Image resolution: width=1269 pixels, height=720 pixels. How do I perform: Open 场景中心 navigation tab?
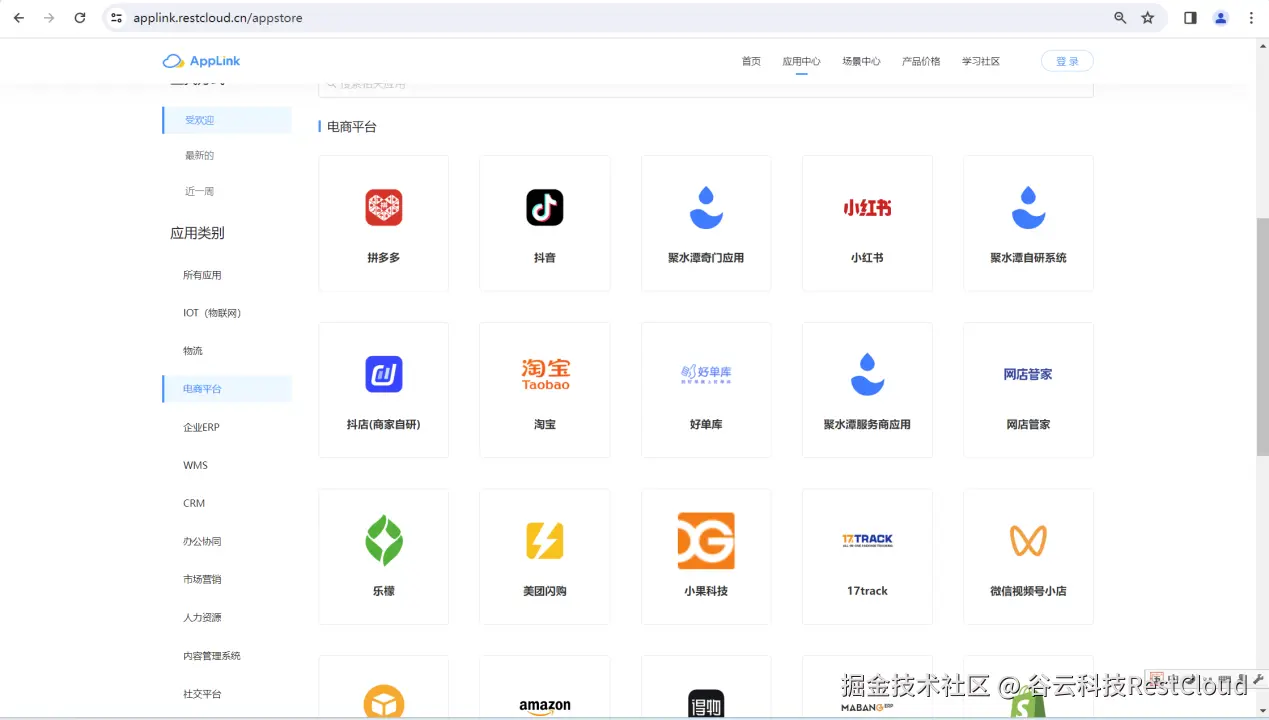(861, 61)
